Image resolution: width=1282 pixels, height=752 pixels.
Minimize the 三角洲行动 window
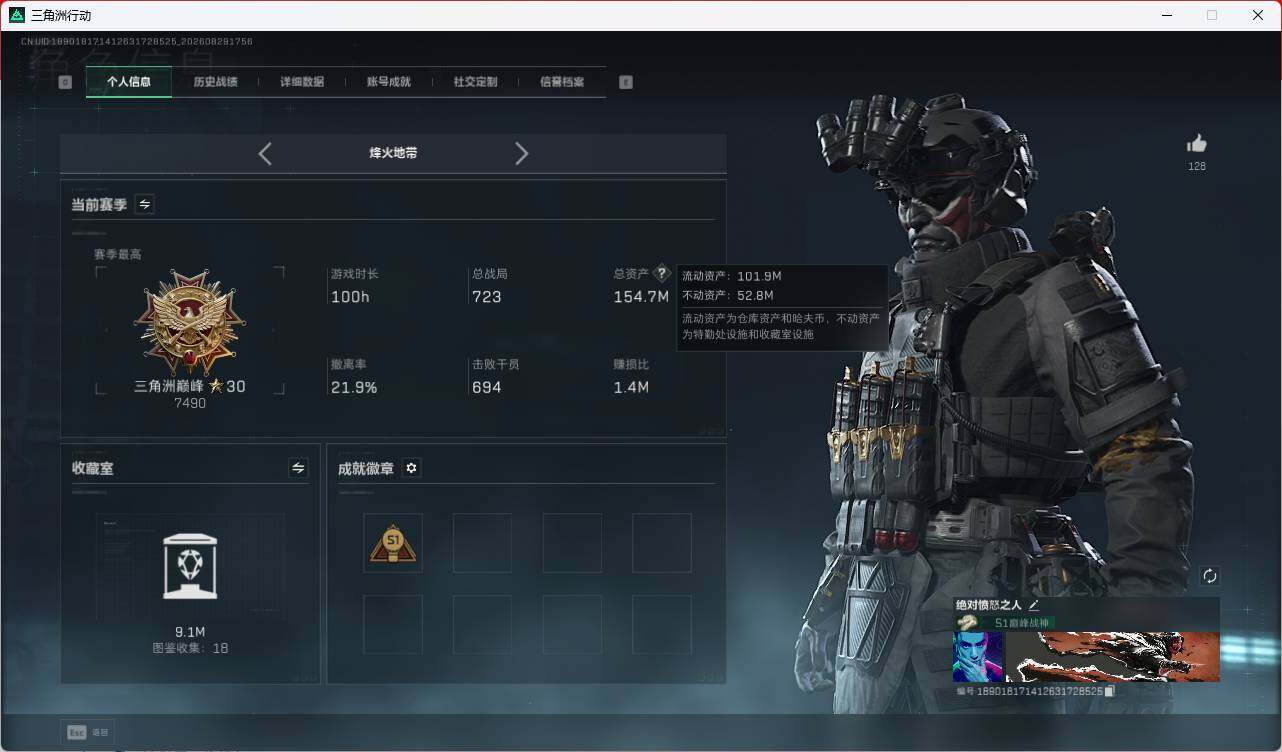click(1167, 15)
